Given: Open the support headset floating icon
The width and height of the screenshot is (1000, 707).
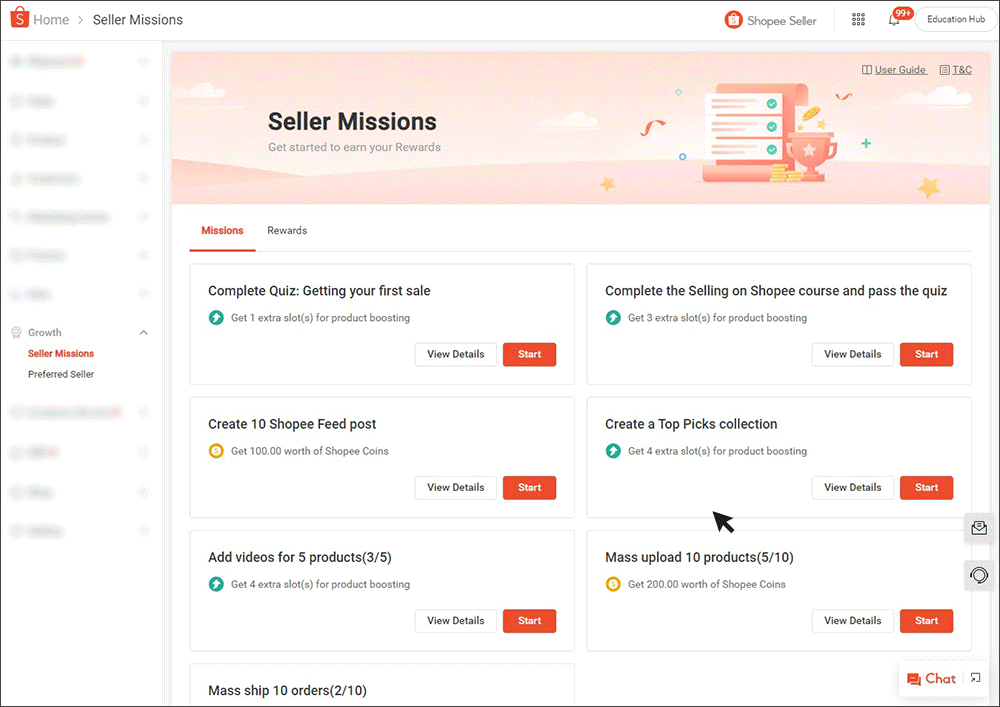Looking at the screenshot, I should [979, 576].
